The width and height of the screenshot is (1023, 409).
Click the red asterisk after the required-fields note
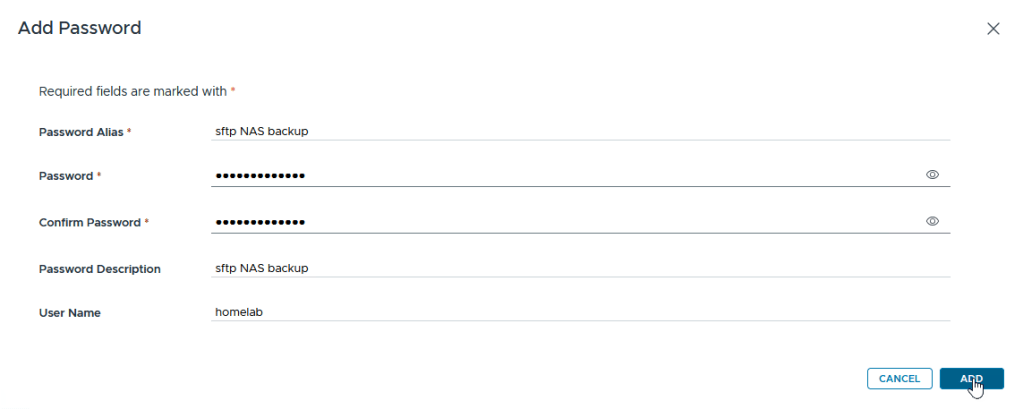coord(233,91)
